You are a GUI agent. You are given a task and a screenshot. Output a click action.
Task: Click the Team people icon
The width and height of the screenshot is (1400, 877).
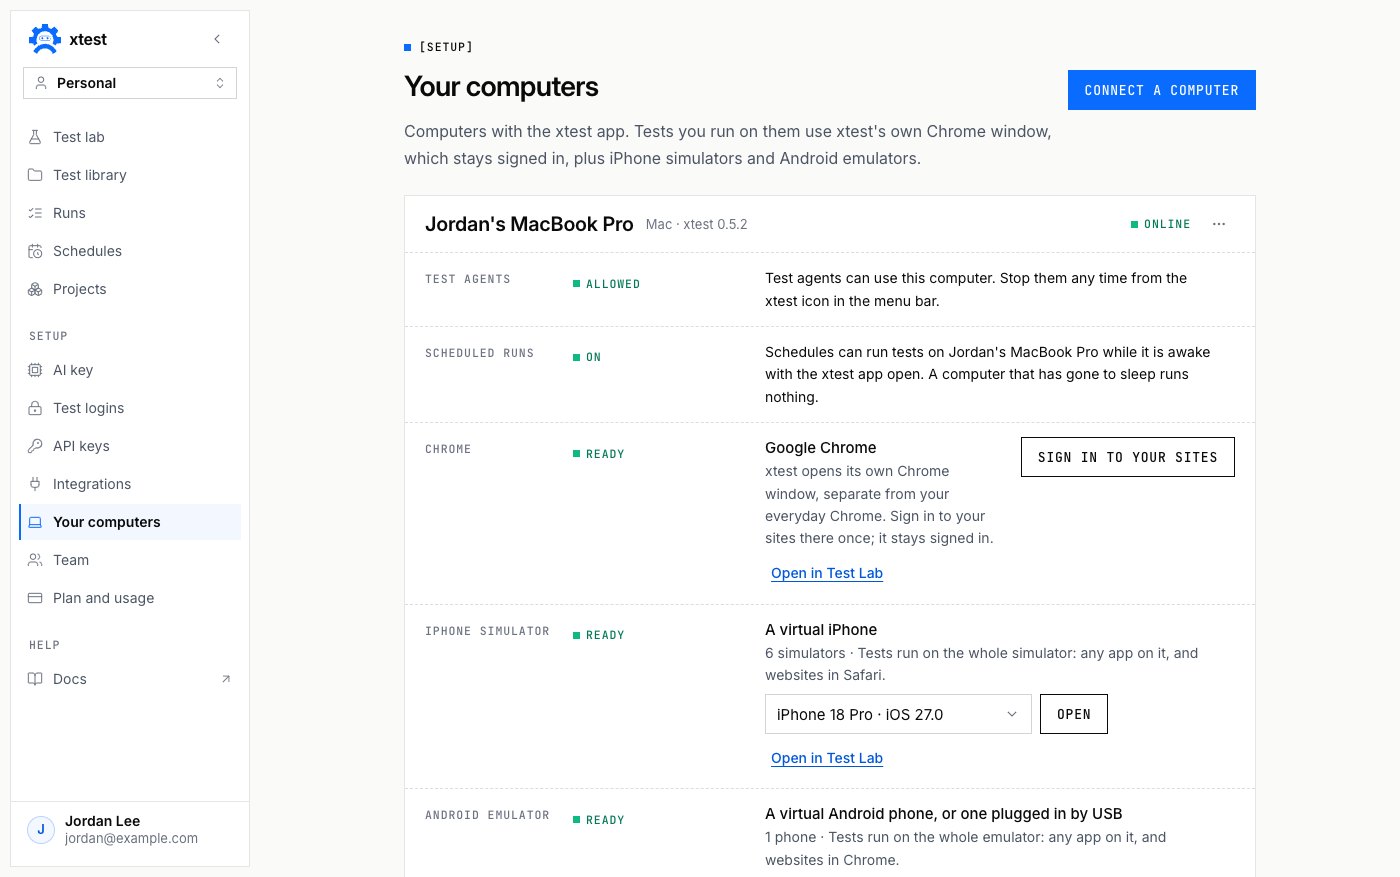point(35,560)
